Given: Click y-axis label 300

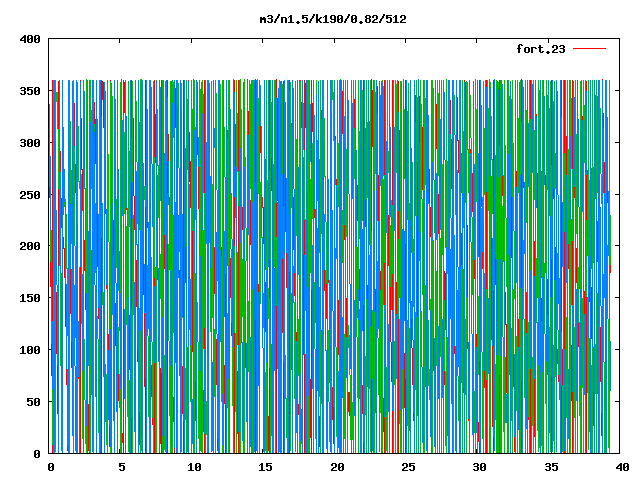Looking at the screenshot, I should click(30, 143).
